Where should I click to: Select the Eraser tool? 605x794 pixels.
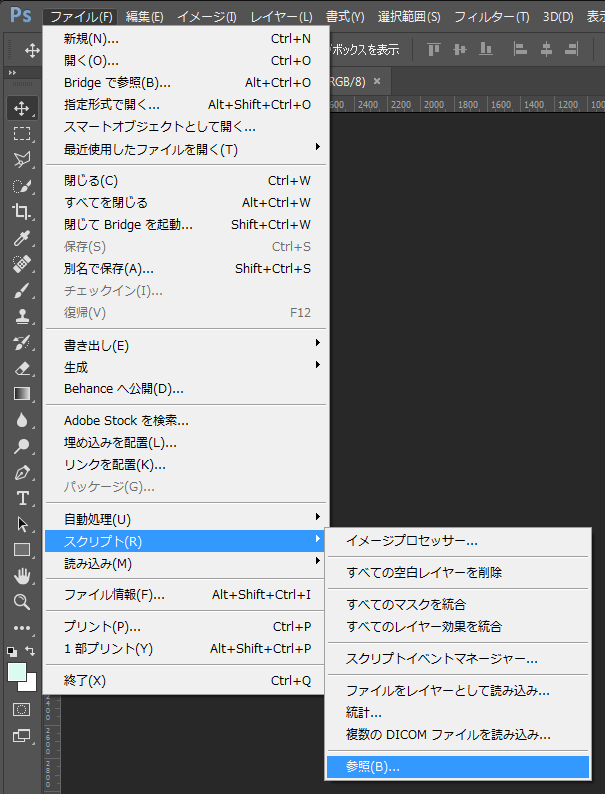pos(22,368)
